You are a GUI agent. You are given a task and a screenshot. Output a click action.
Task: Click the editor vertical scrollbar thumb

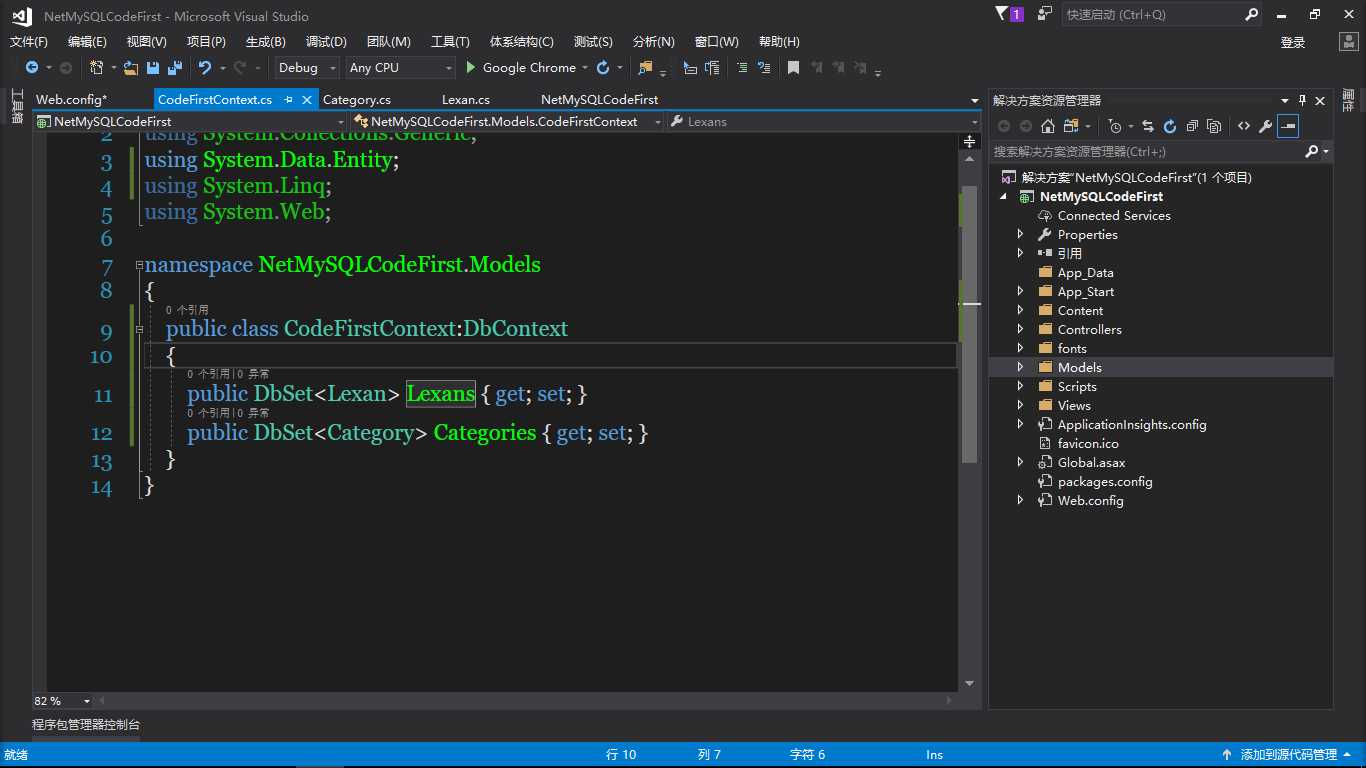click(969, 324)
